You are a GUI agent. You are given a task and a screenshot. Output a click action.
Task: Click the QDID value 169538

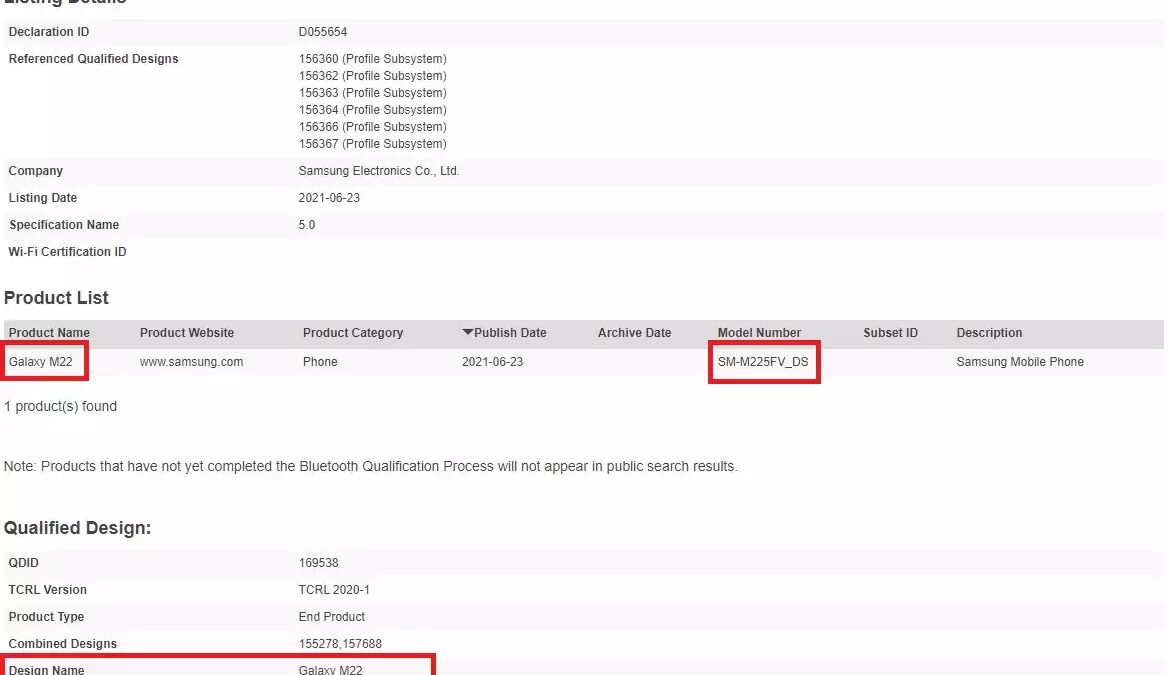318,563
